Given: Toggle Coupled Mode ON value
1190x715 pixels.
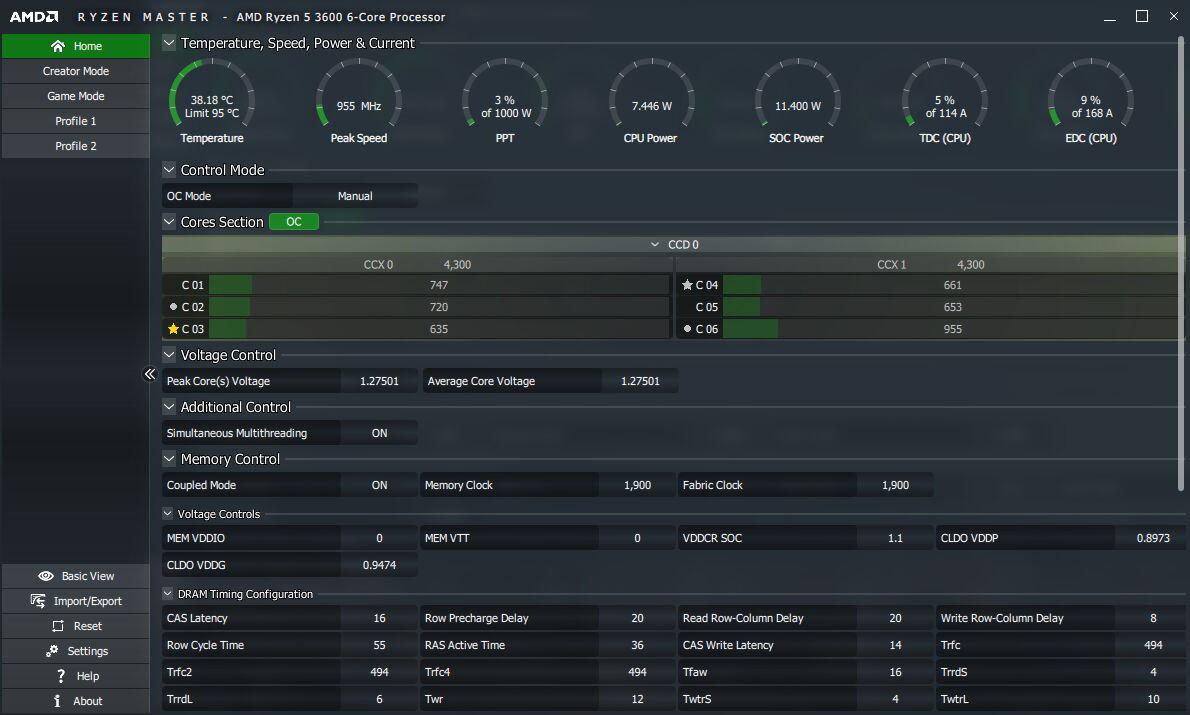Looking at the screenshot, I should click(x=379, y=485).
